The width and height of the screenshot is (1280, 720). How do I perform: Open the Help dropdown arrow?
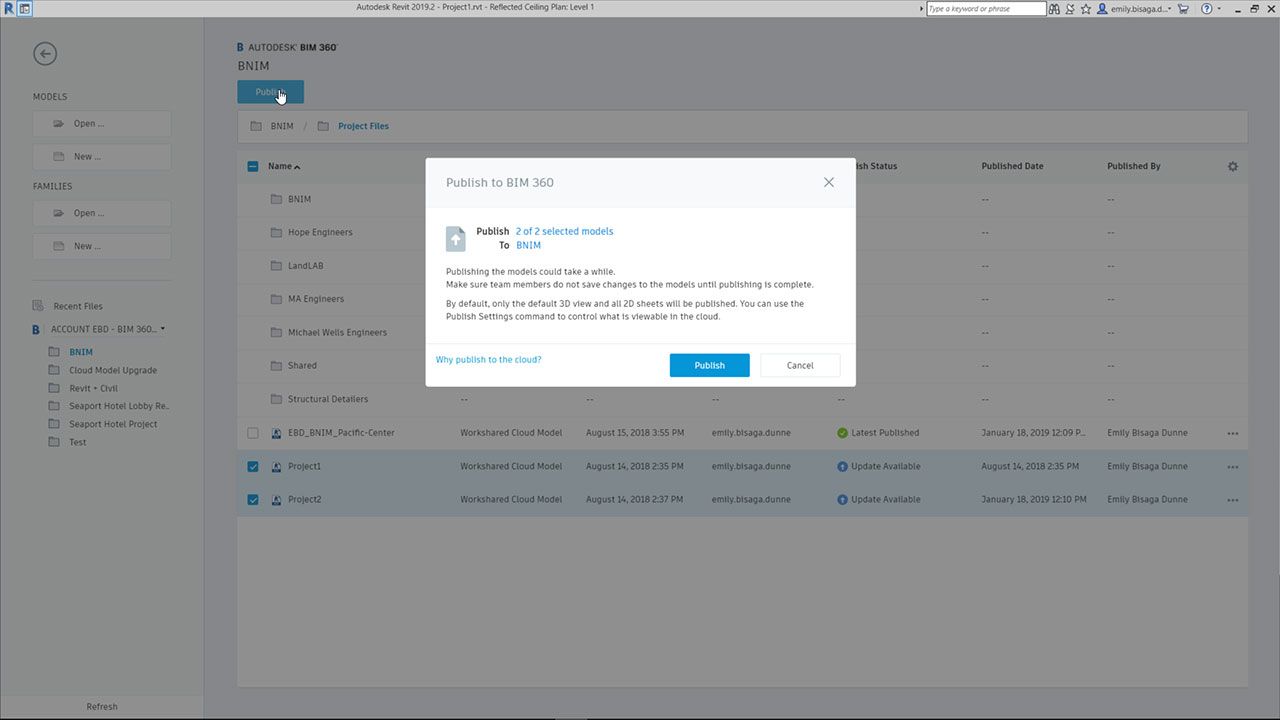pos(1219,9)
